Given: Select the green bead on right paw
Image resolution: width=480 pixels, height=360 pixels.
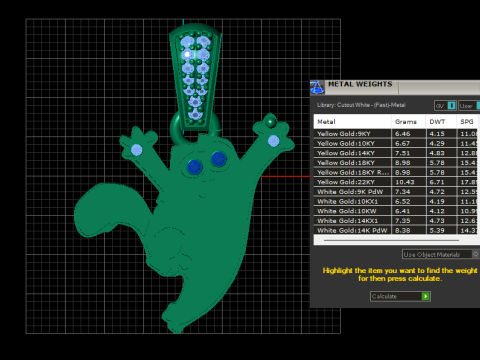Looking at the screenshot, I should click(271, 122).
